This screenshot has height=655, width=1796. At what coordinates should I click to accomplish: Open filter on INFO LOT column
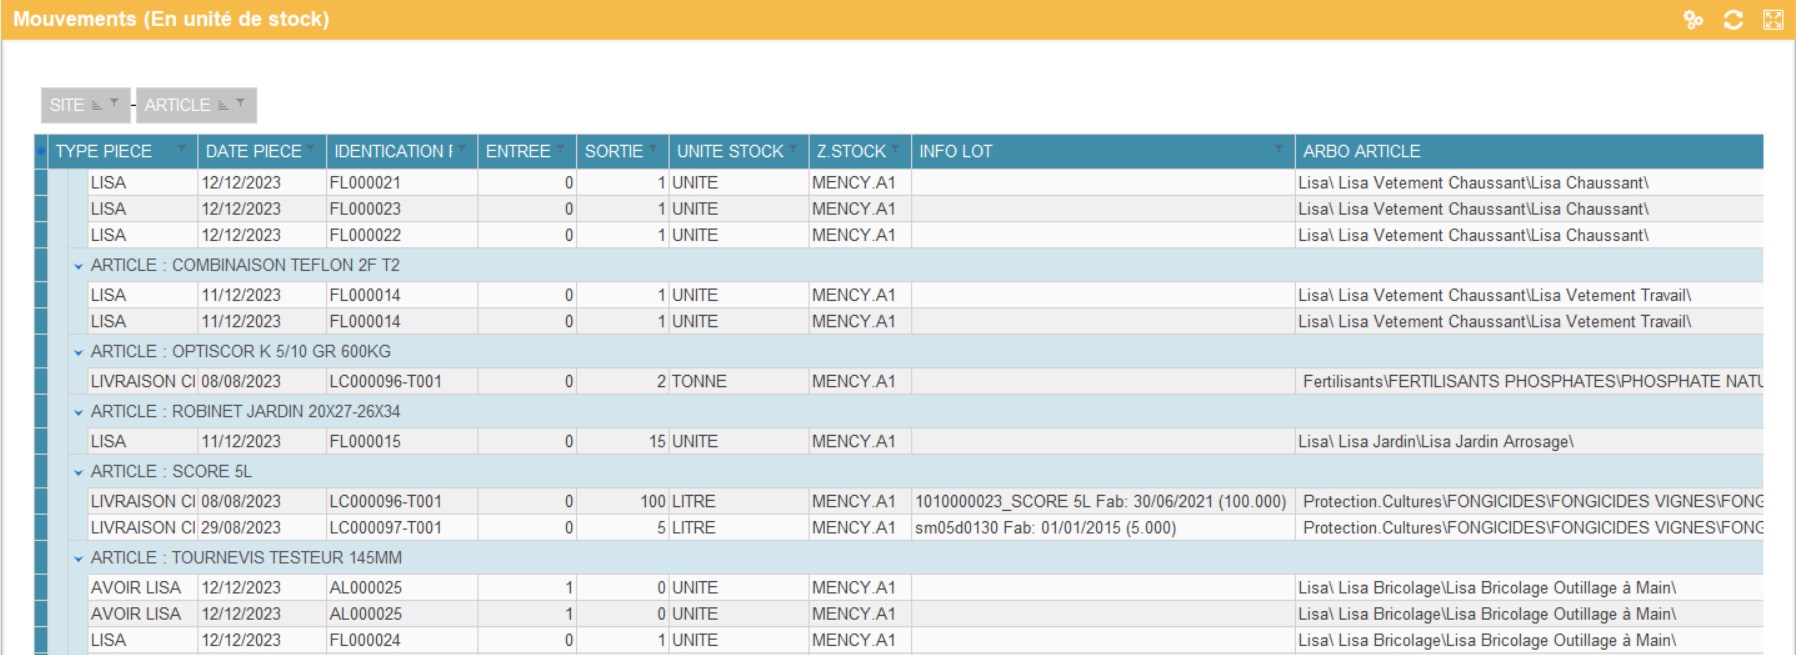[x=1278, y=149]
